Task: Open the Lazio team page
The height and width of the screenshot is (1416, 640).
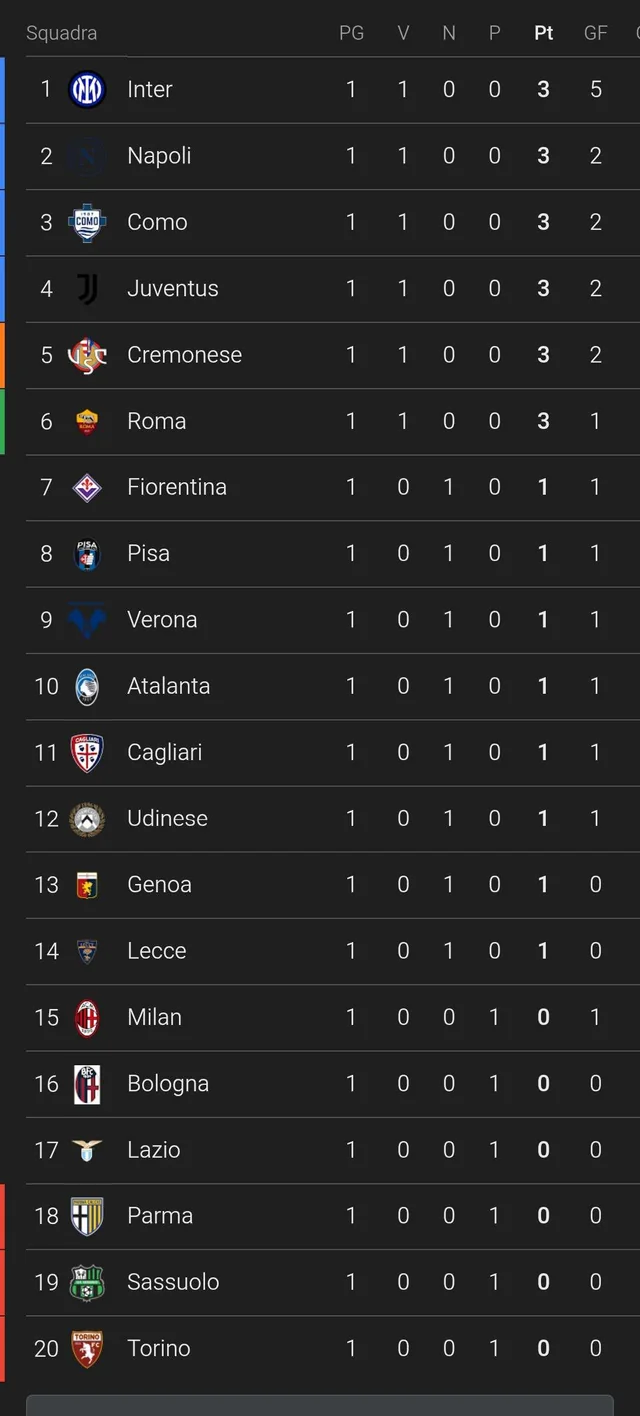Action: point(154,1150)
